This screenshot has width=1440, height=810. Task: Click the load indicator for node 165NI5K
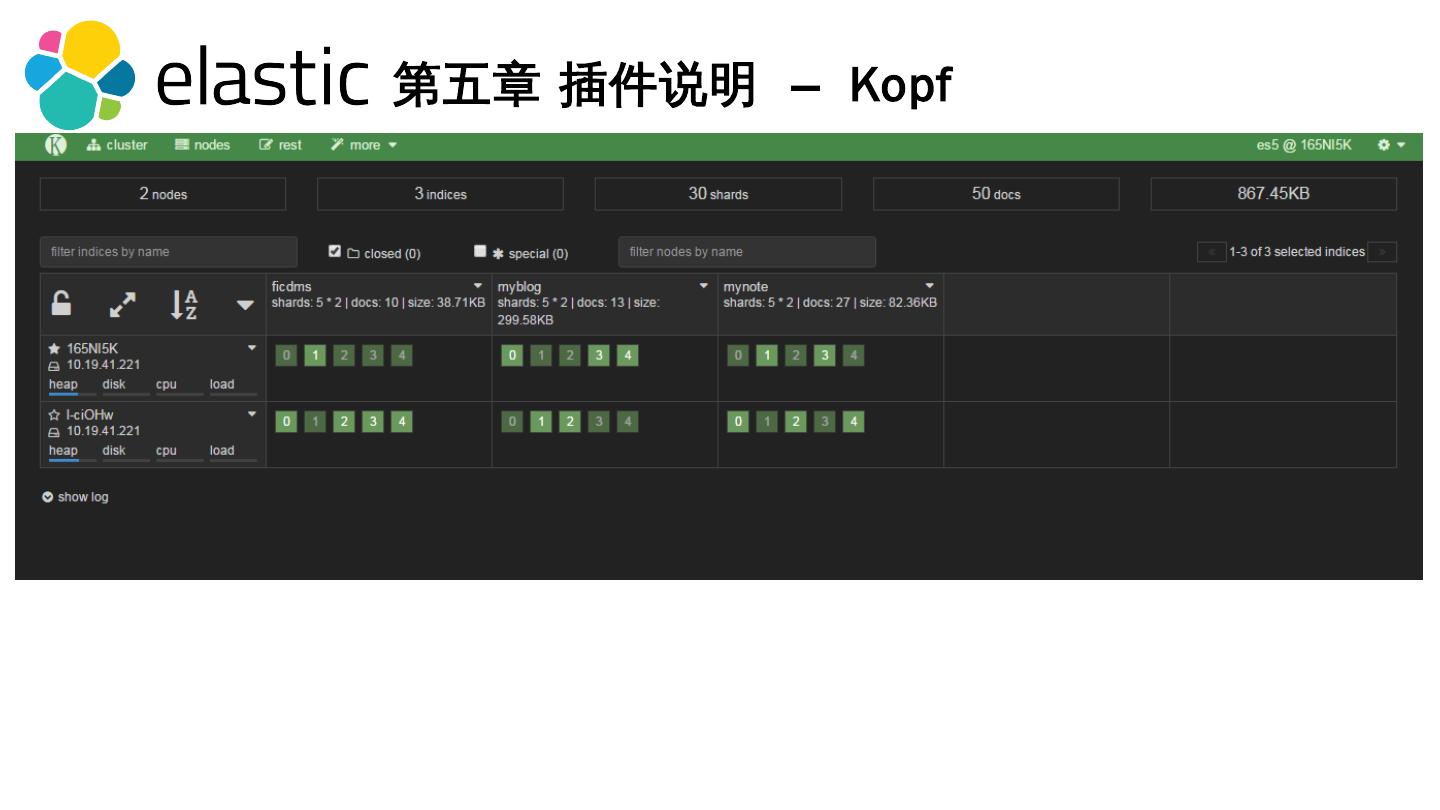pyautogui.click(x=233, y=387)
